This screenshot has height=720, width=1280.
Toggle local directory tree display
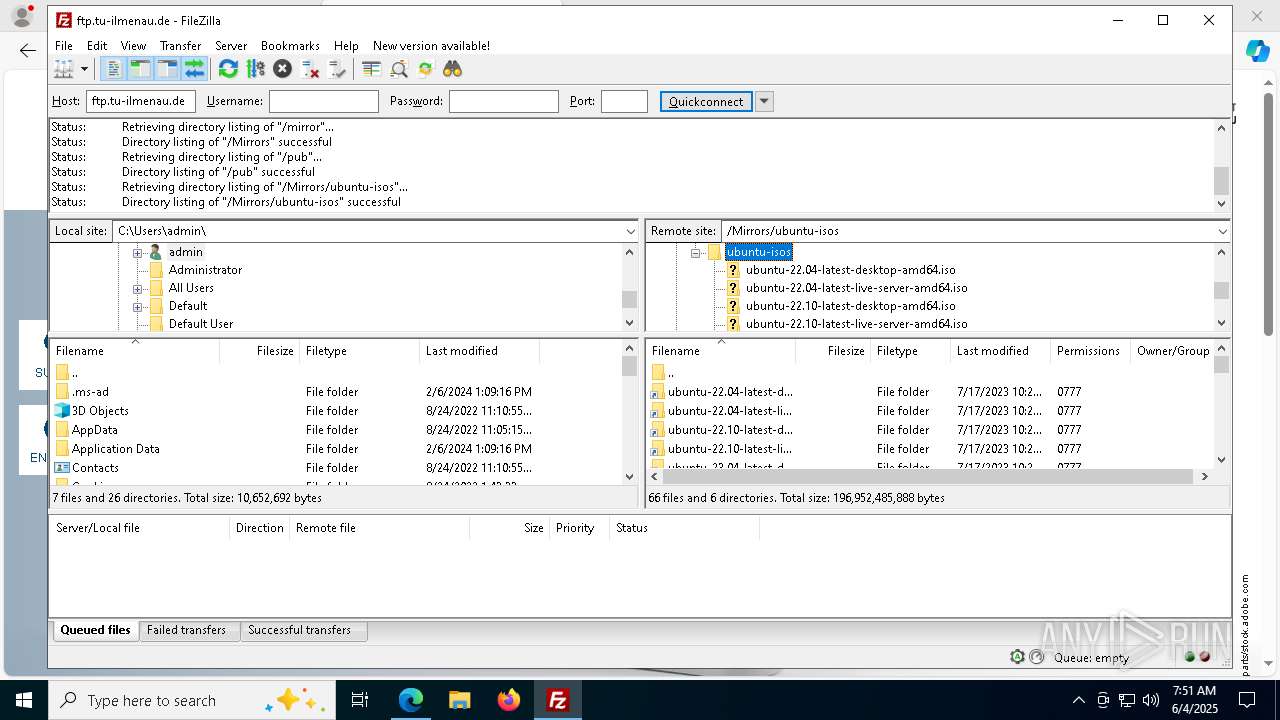click(x=140, y=69)
